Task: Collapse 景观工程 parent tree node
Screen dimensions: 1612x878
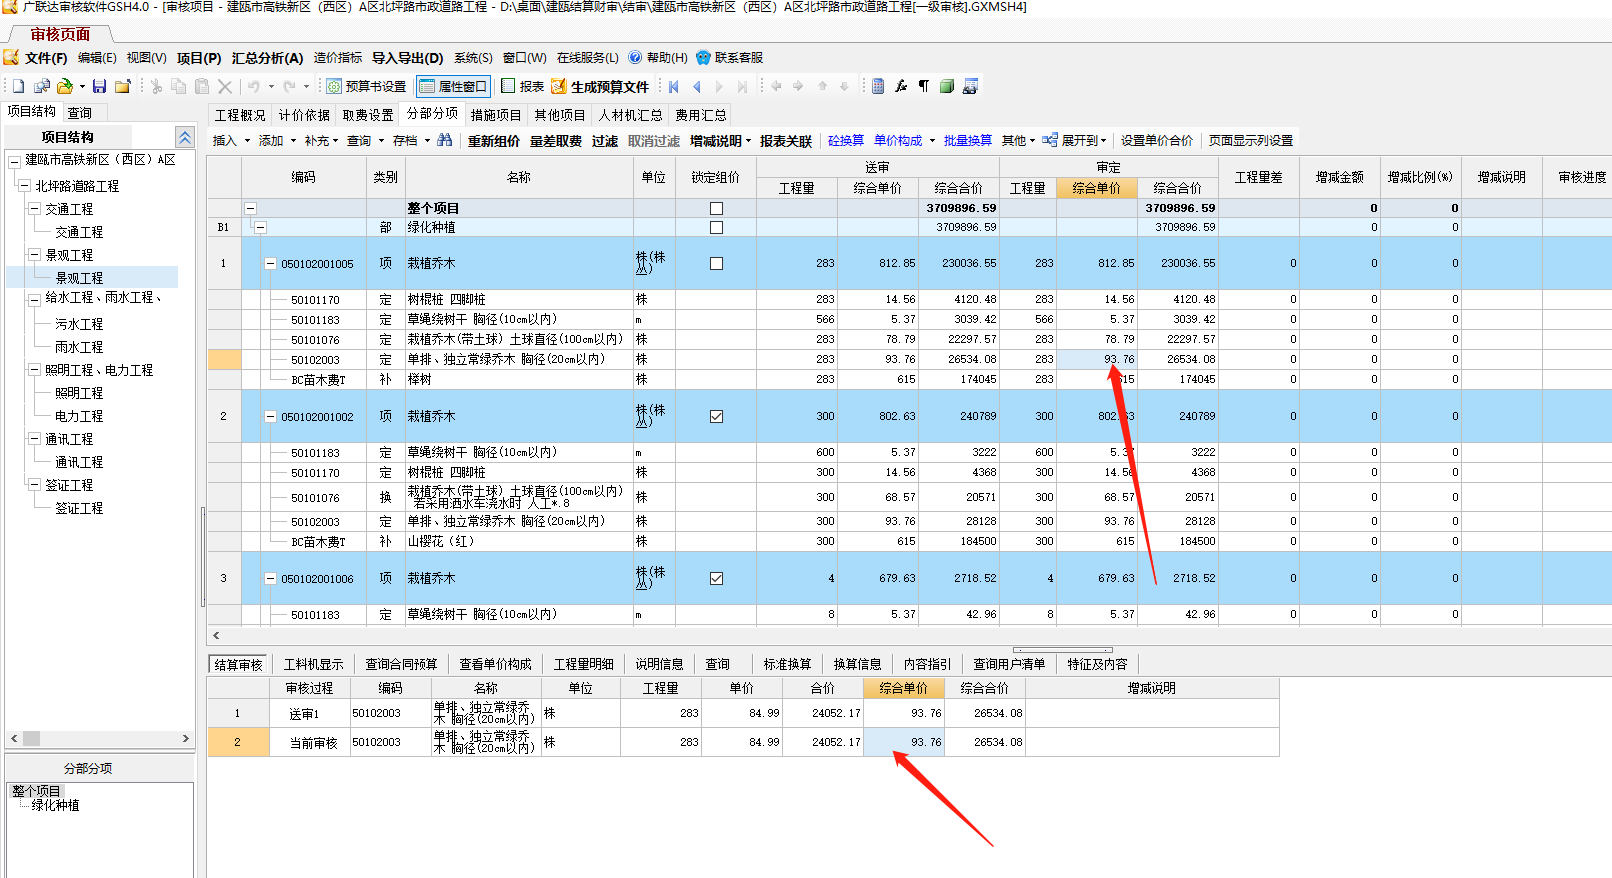Action: pyautogui.click(x=34, y=255)
